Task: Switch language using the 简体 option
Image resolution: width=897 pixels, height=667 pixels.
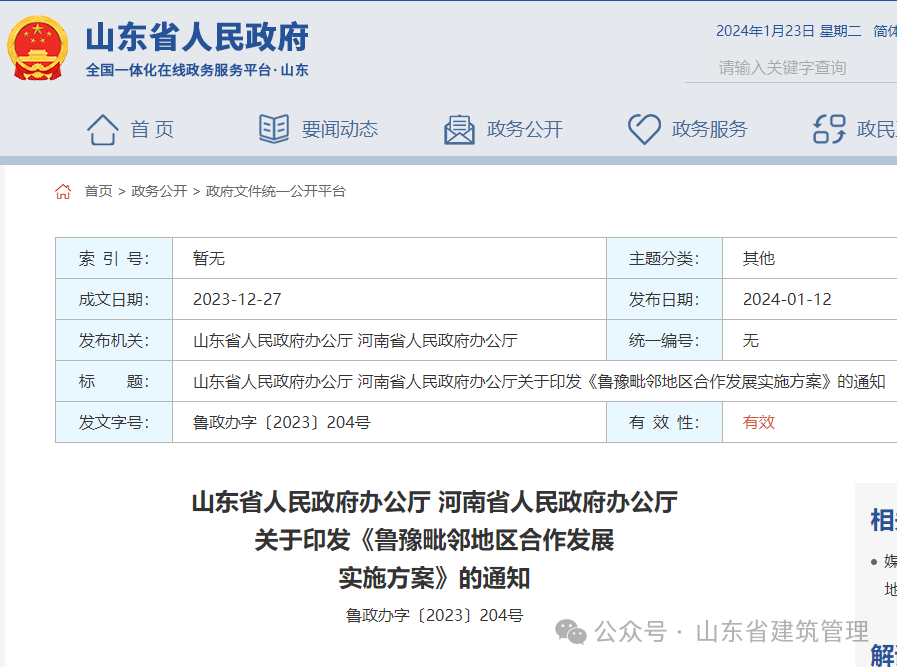Action: click(884, 31)
